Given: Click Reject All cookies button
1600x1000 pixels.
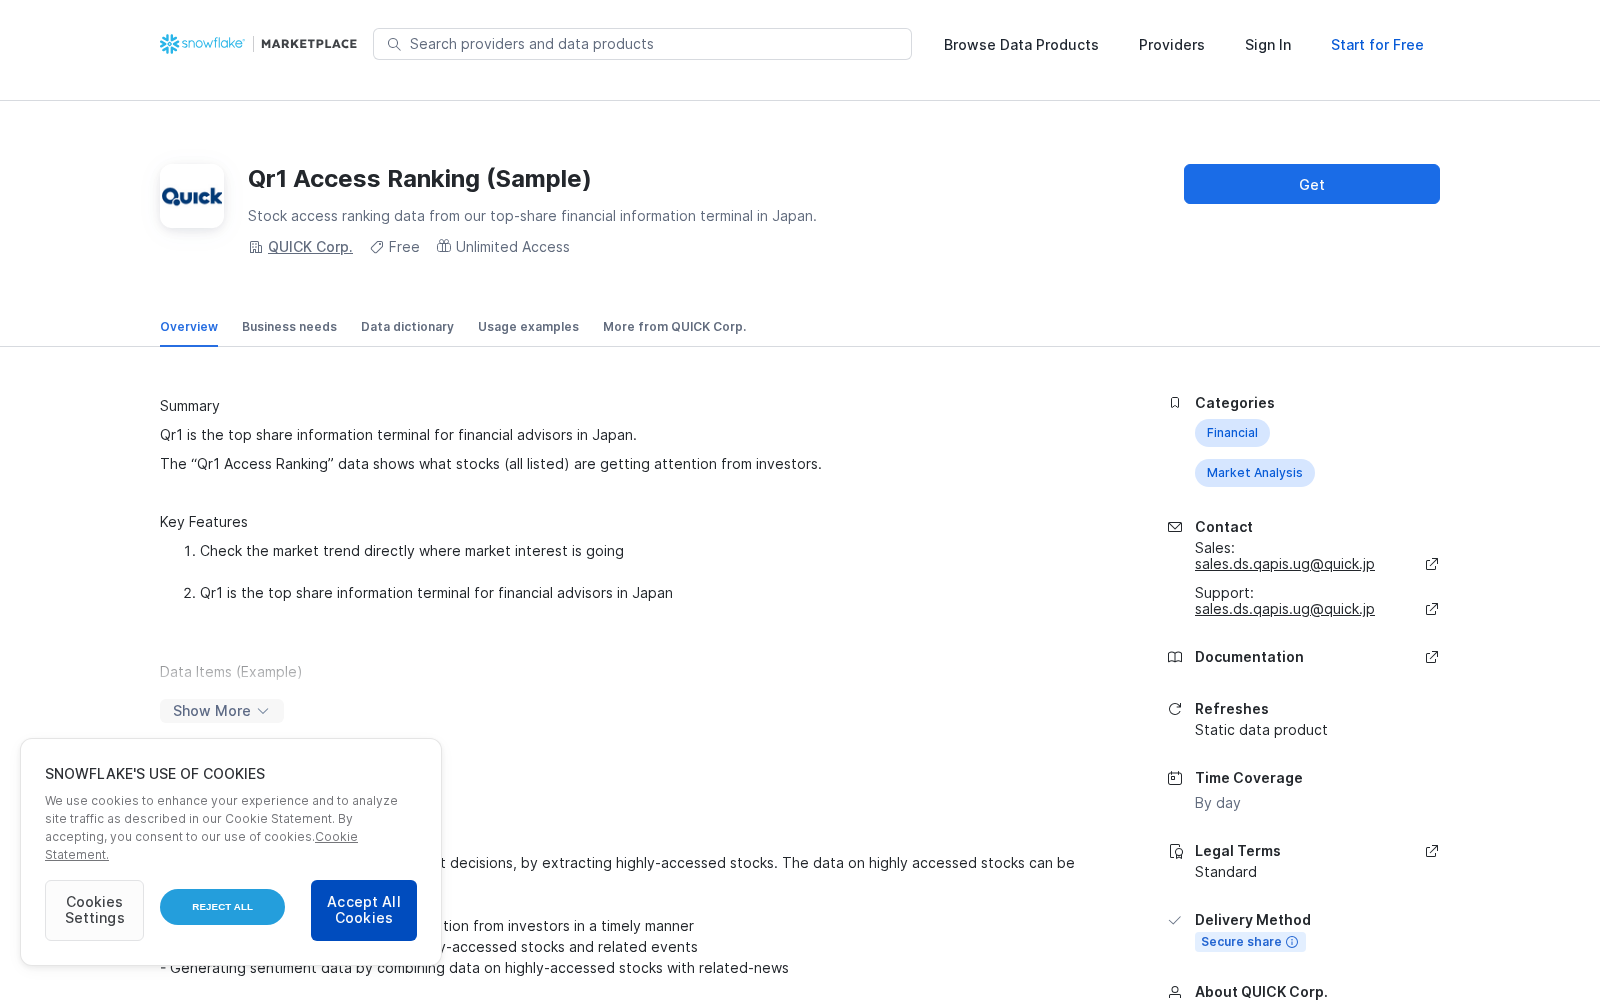Looking at the screenshot, I should pyautogui.click(x=222, y=907).
